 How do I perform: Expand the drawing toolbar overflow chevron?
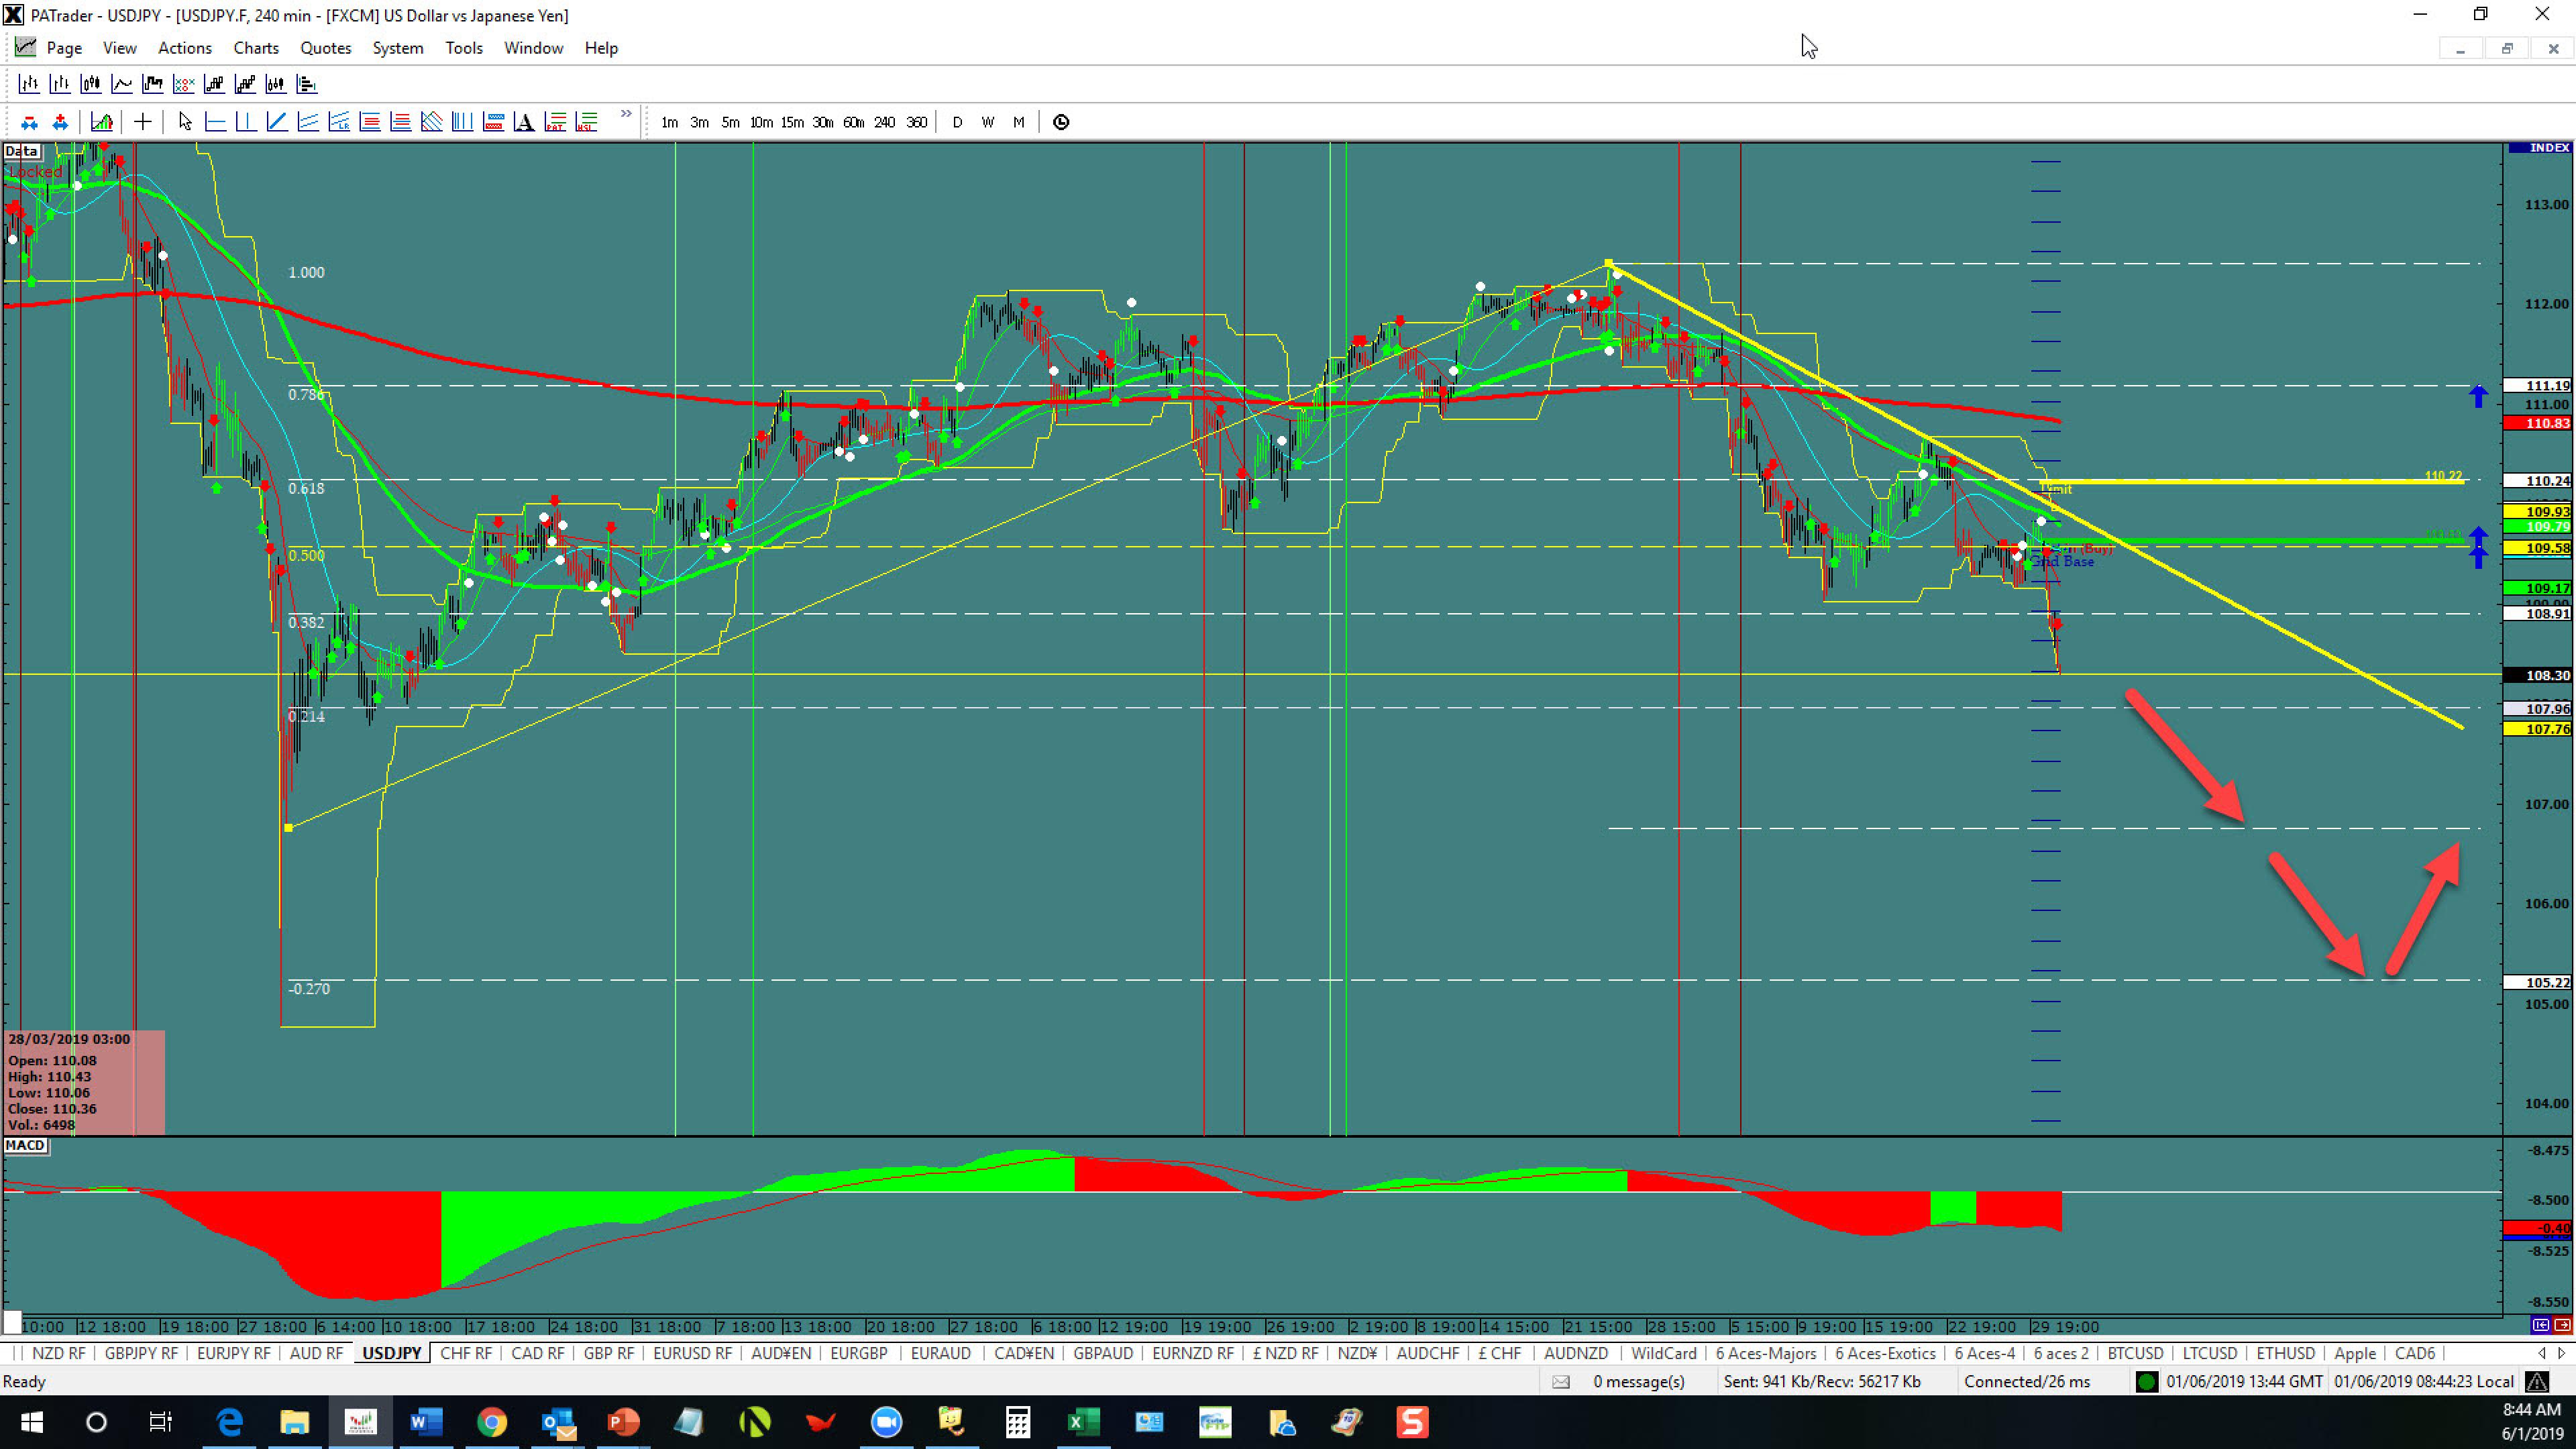[626, 114]
